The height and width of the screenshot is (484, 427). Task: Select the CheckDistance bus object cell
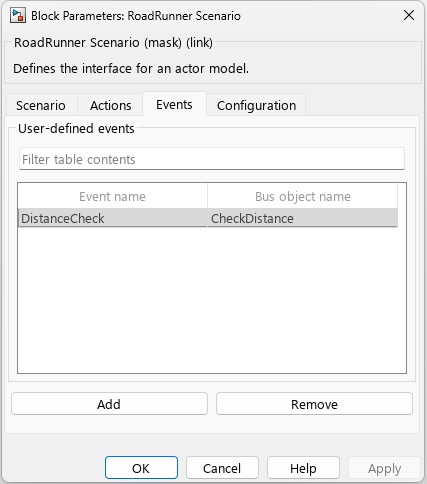tap(302, 218)
